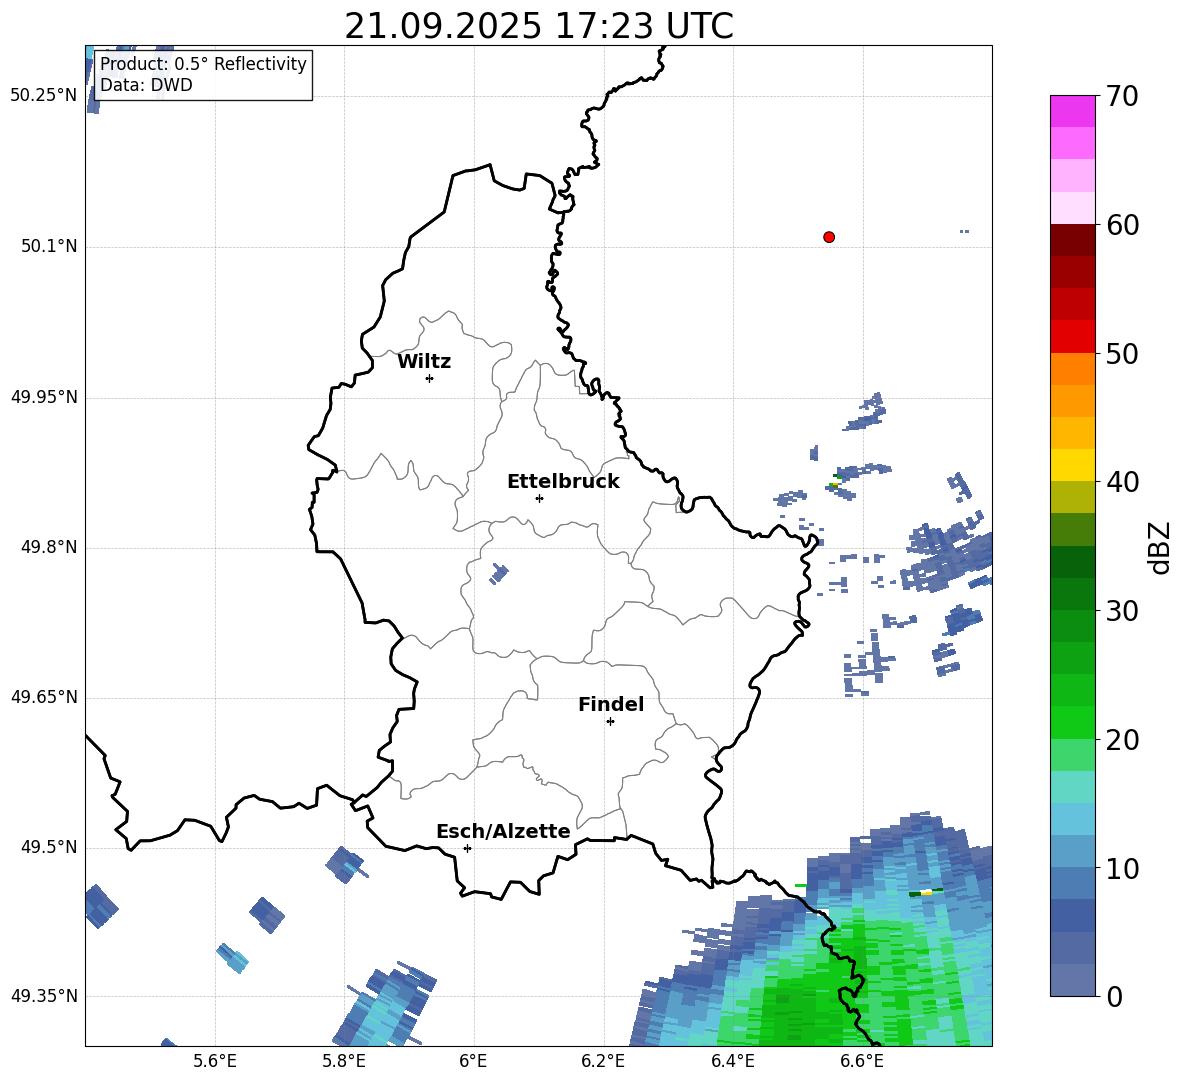Screen dimensions: 1184x1081
Task: Click the 6.6°E longitude tick label
Action: (862, 1061)
